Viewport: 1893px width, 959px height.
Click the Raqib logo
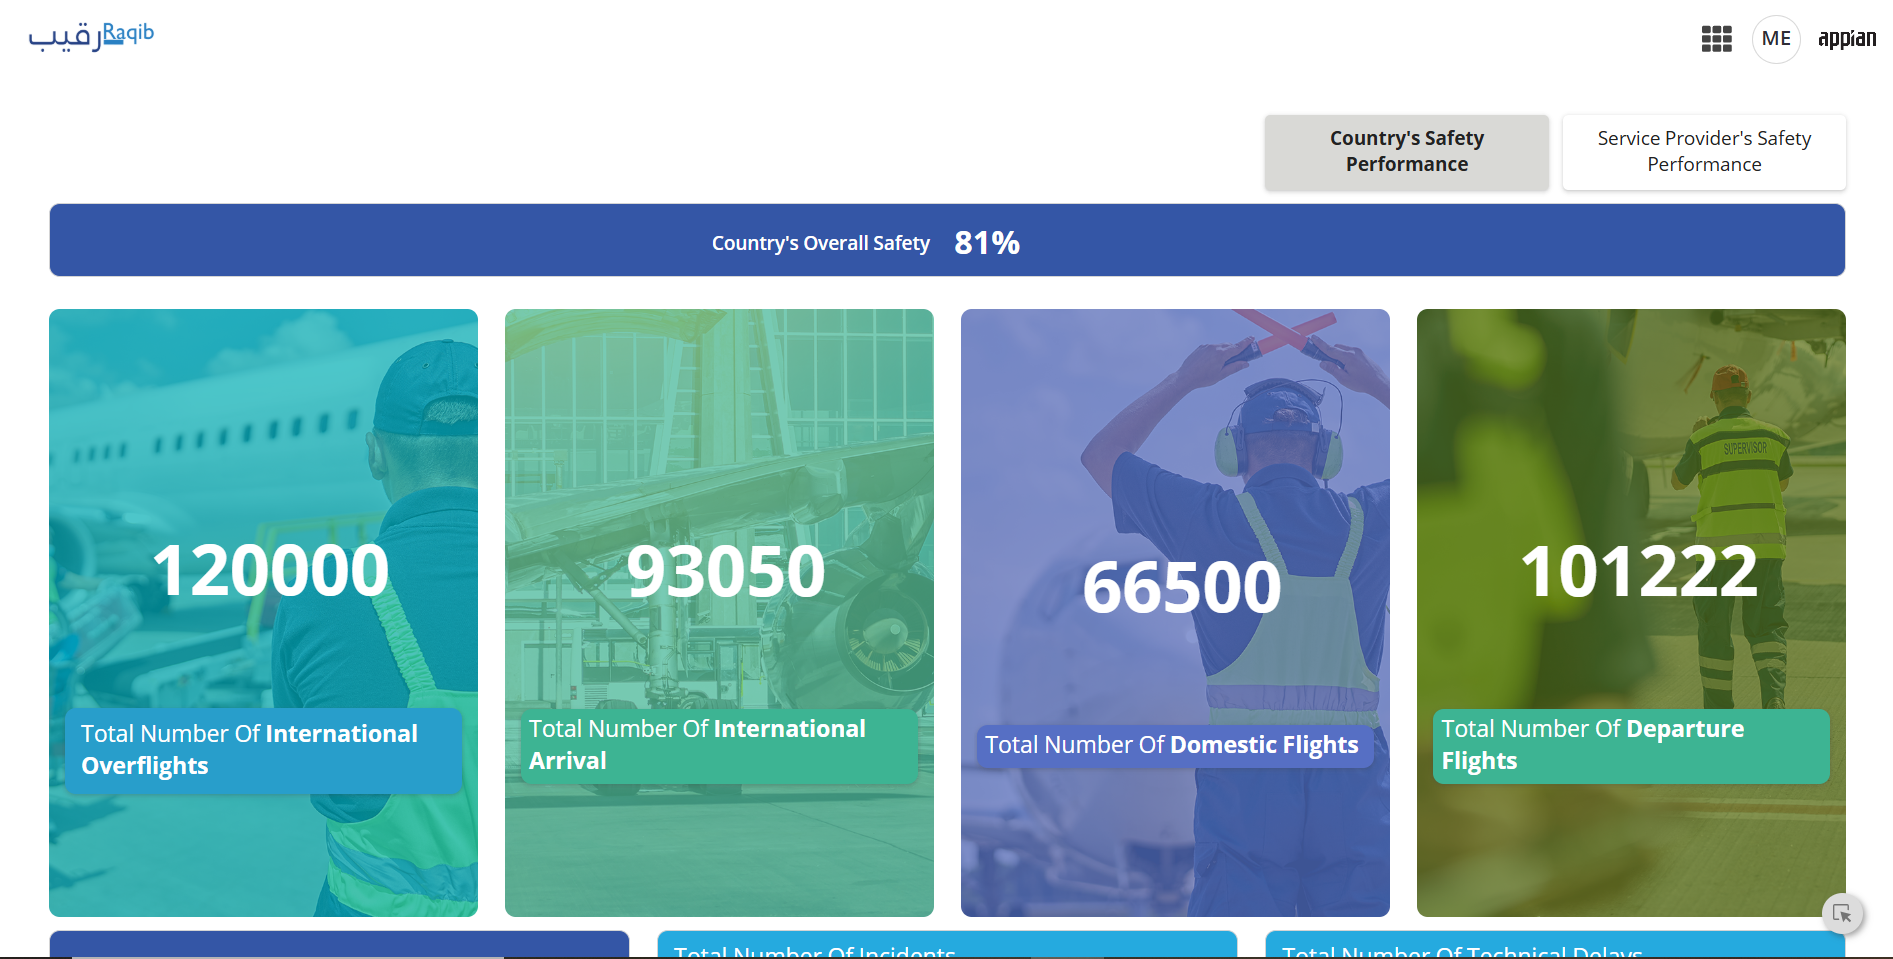(91, 36)
